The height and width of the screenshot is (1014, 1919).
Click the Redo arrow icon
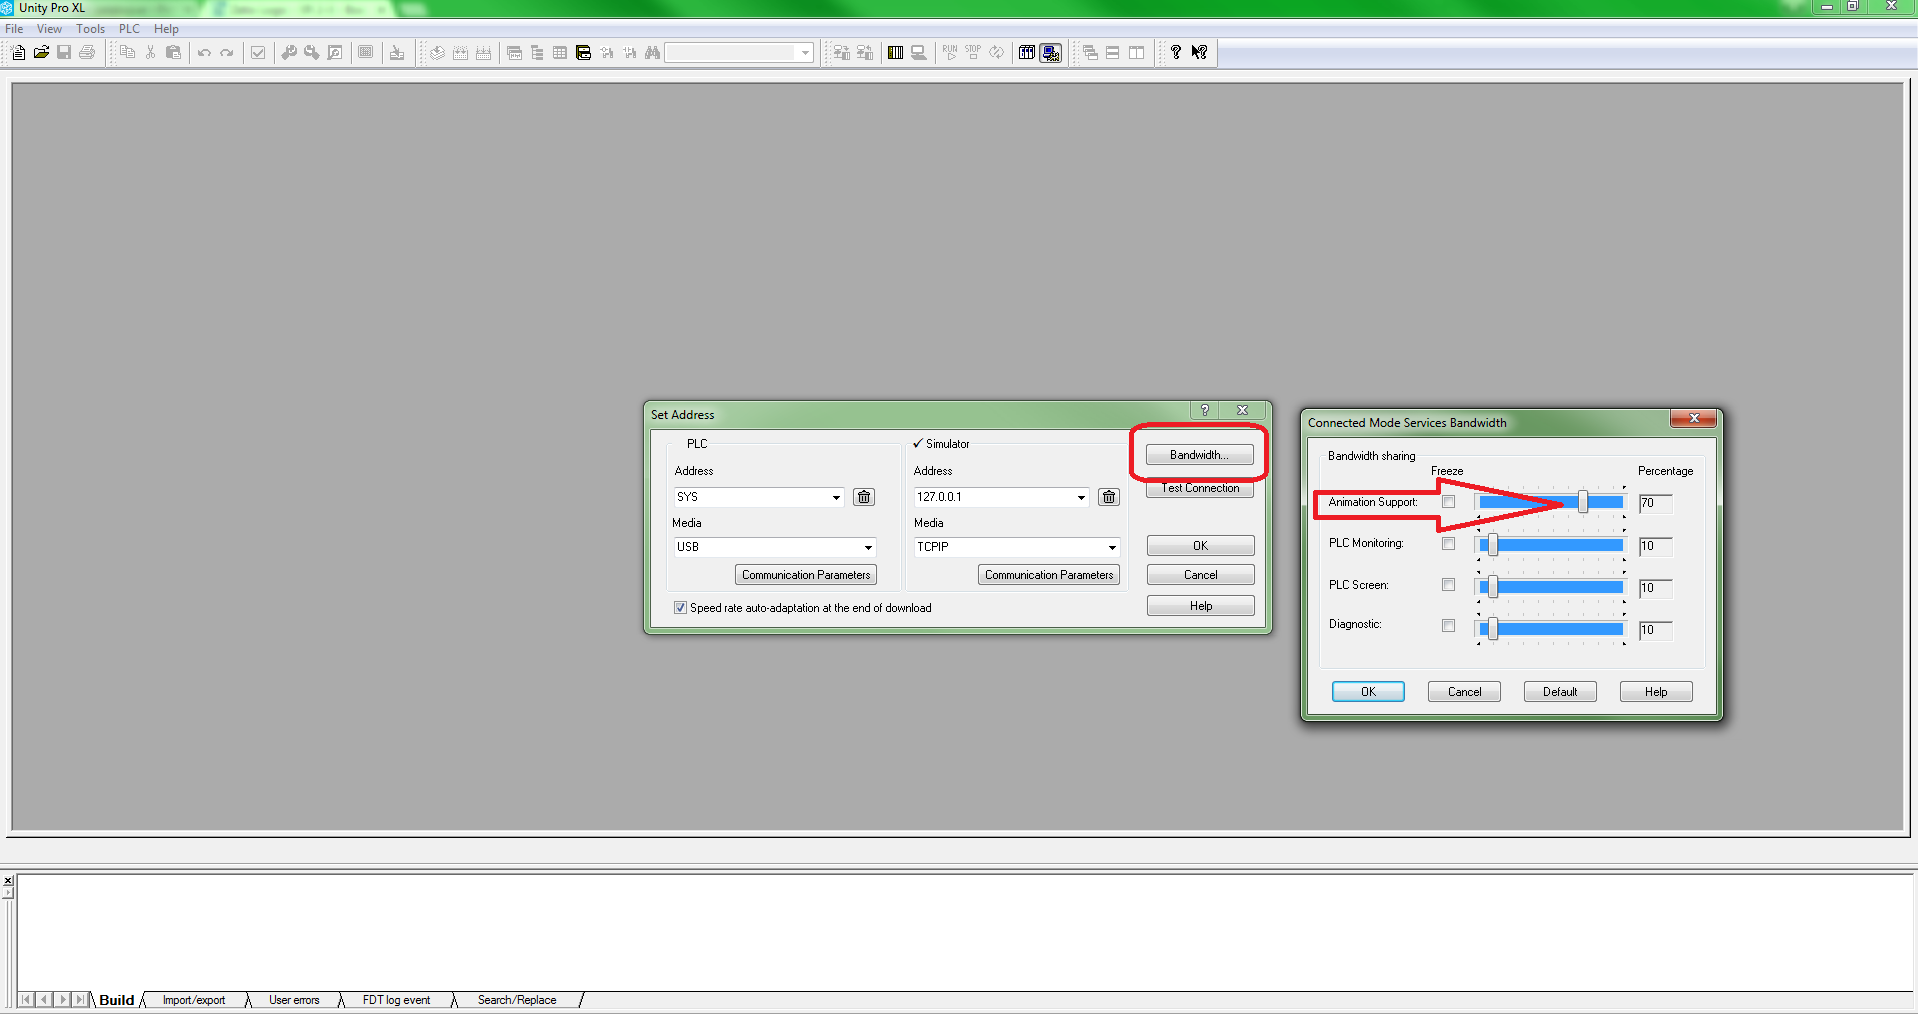[x=227, y=52]
